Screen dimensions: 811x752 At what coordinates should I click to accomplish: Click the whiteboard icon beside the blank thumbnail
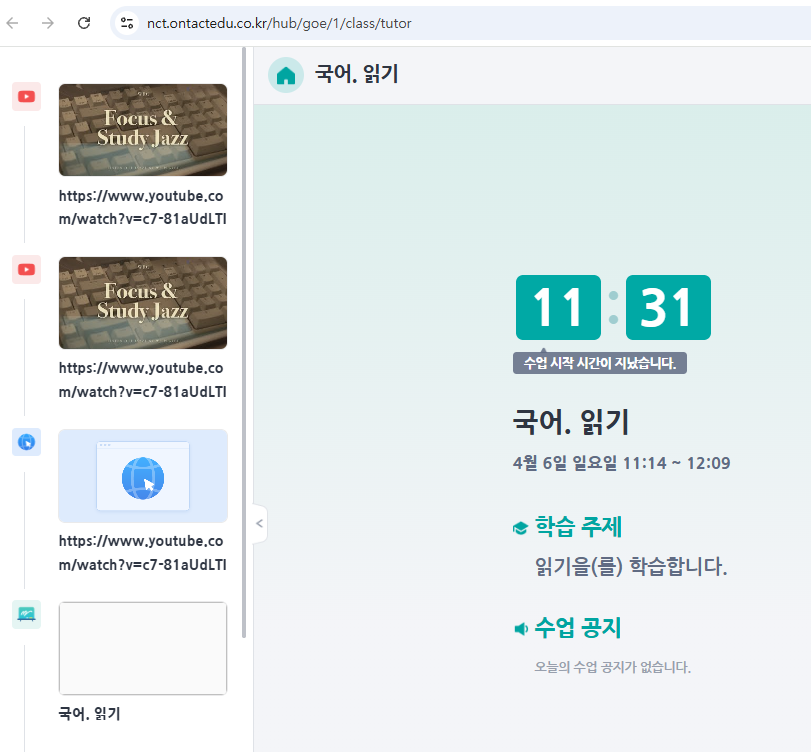pos(26,614)
